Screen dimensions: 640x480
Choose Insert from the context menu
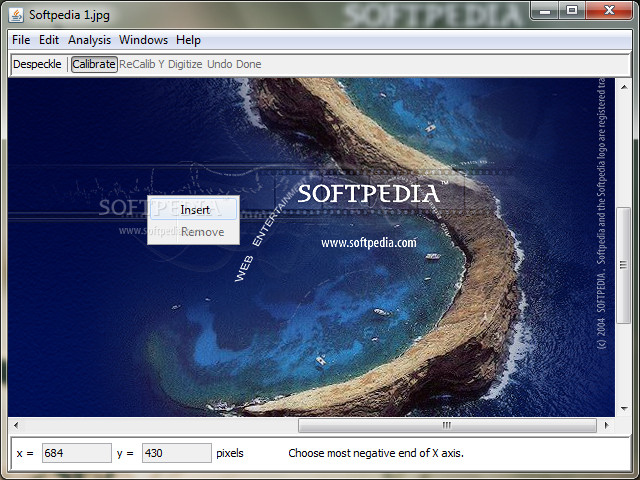click(x=193, y=210)
